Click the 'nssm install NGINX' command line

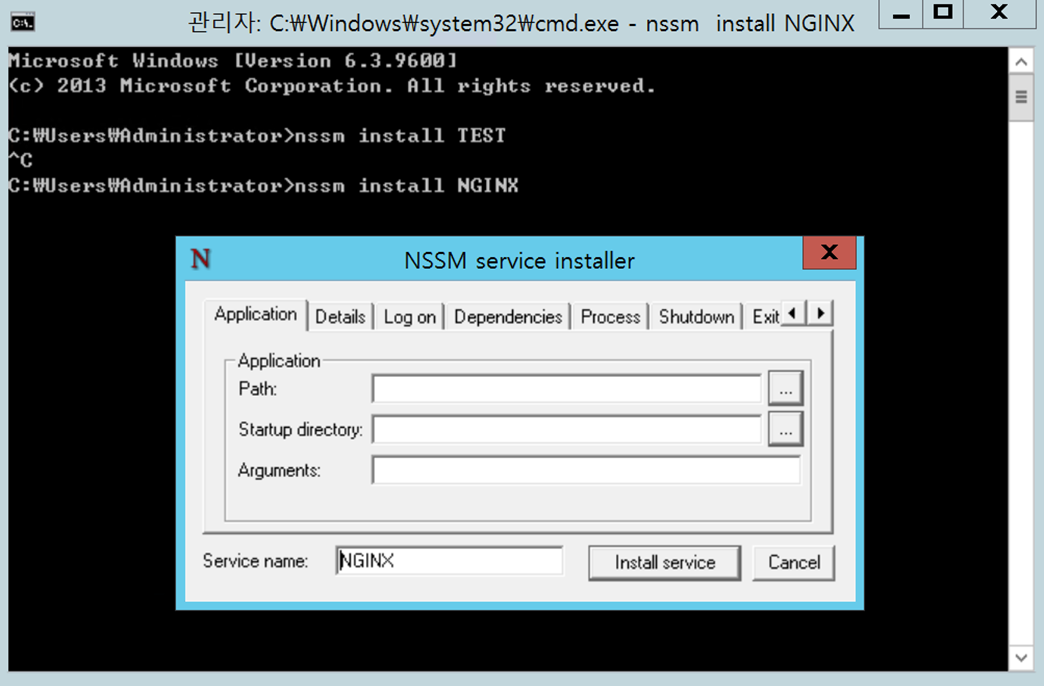(264, 186)
